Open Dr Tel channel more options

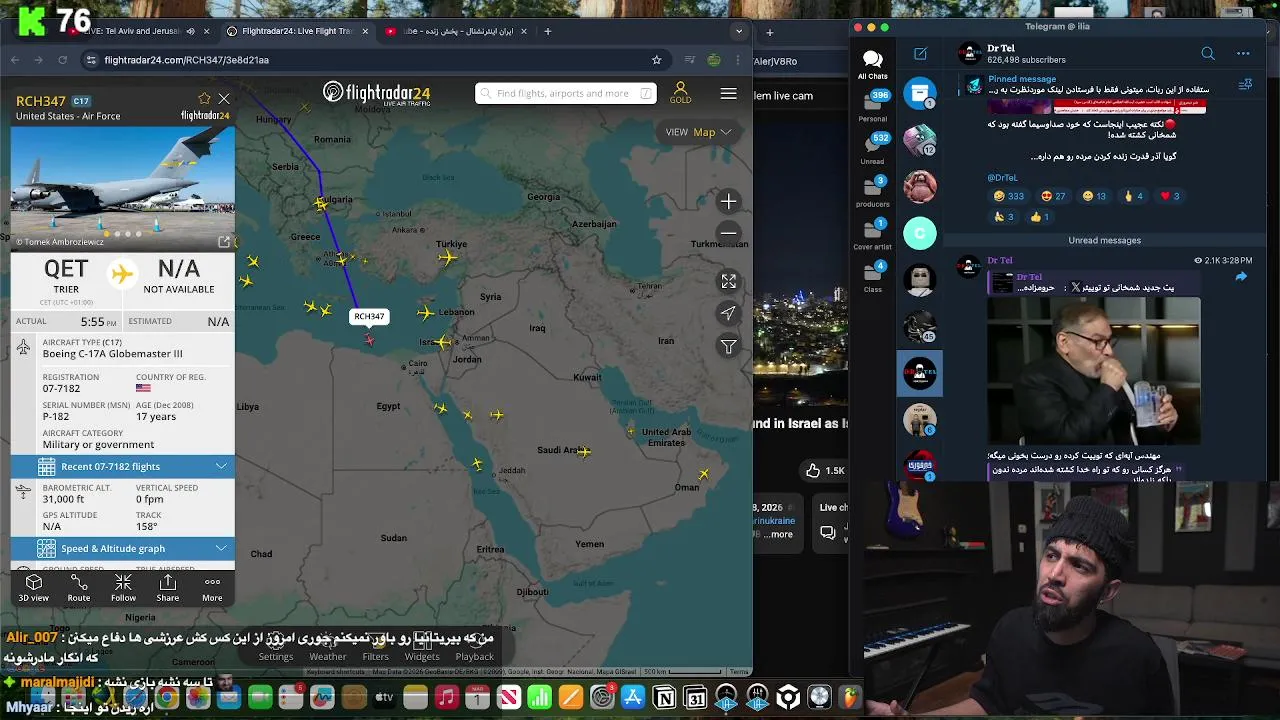click(1243, 53)
